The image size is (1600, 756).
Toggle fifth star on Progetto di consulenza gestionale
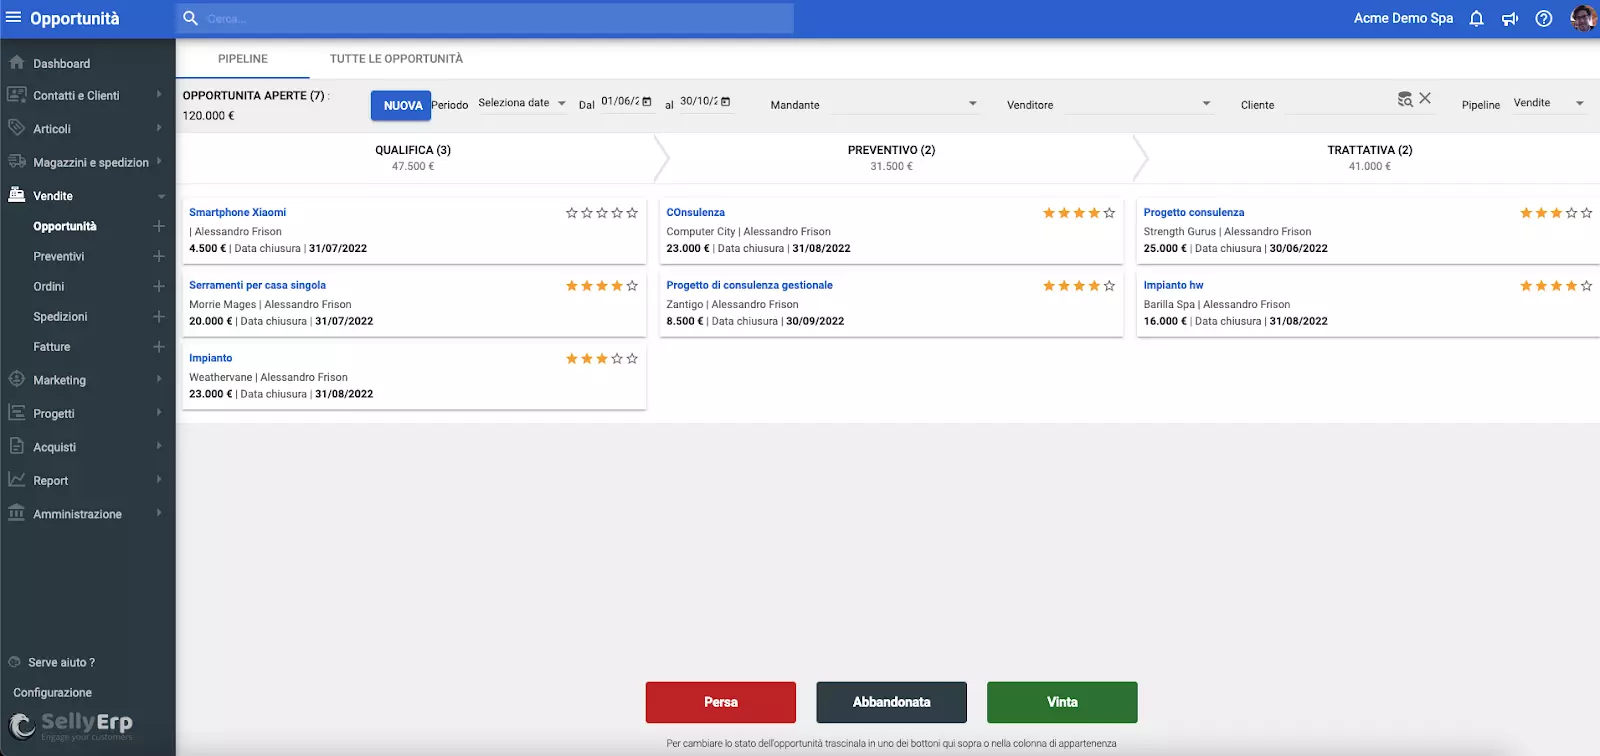tap(1109, 286)
